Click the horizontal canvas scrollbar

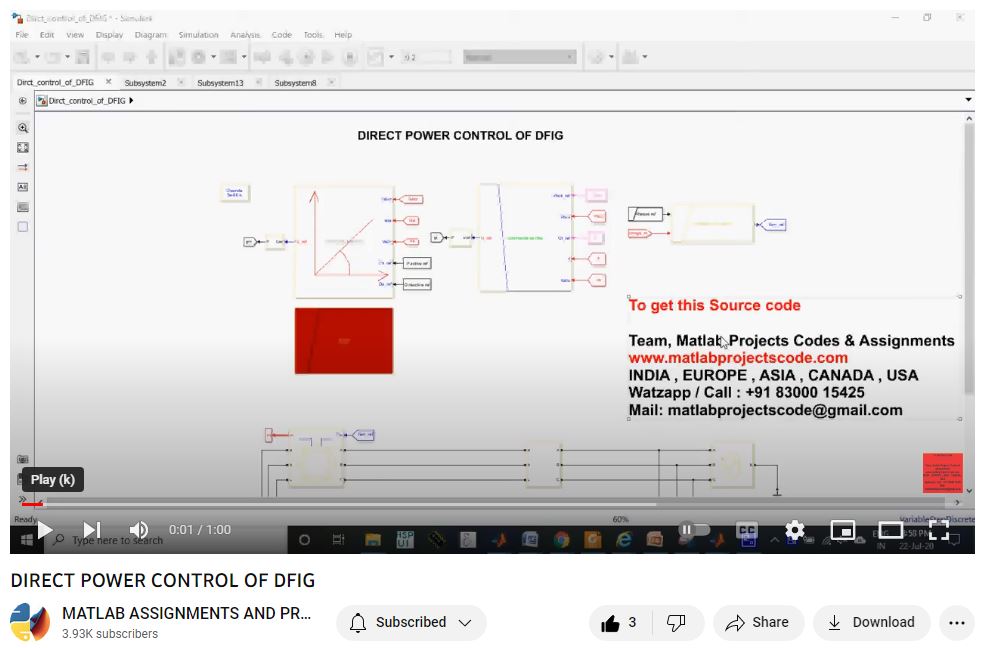click(x=496, y=502)
